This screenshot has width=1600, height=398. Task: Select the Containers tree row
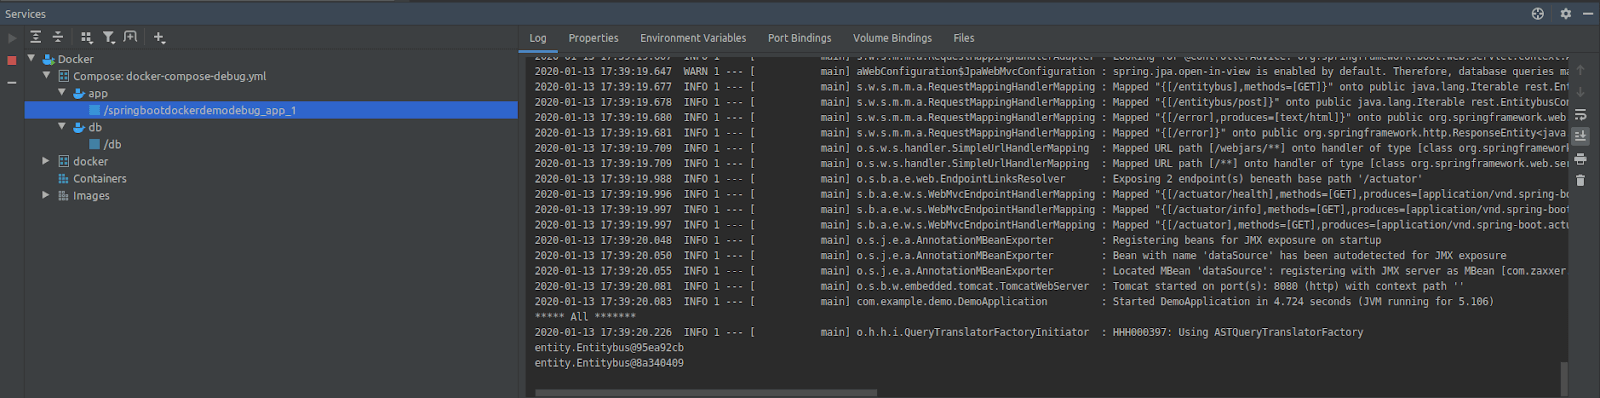[x=271, y=178]
